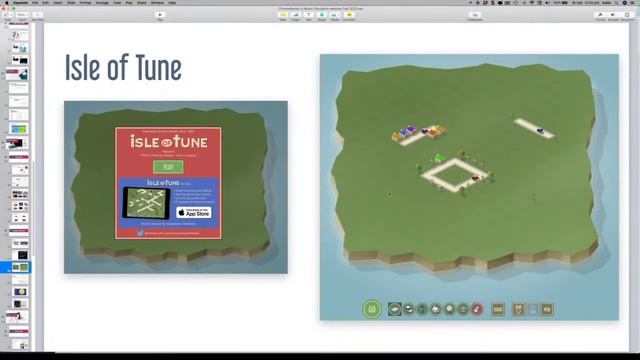Select the highlighted Isle of Tune slide thumbnail
Image resolution: width=640 pixels, height=360 pixels.
pyautogui.click(x=20, y=267)
